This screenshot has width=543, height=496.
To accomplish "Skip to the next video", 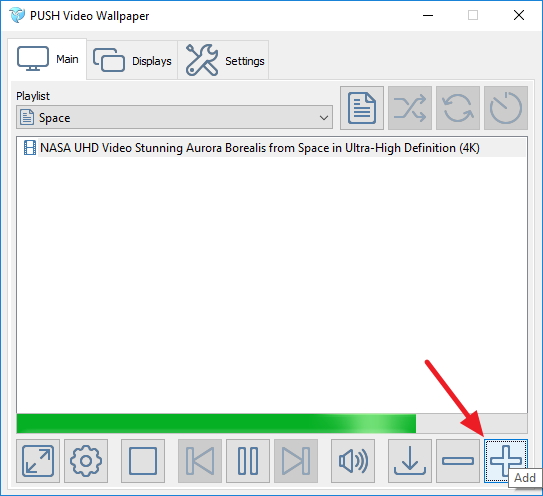I will click(296, 461).
